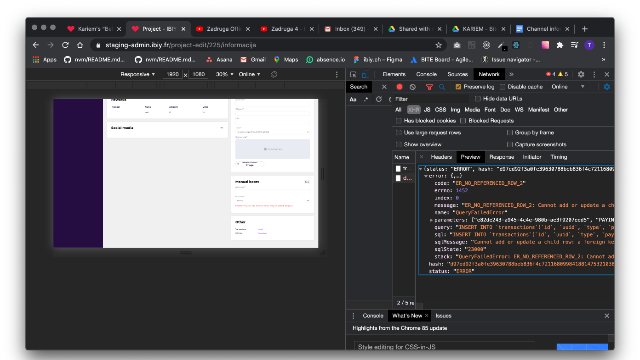Bookmark this page with the star icon
Image resolution: width=640 pixels, height=360 pixels.
(439, 45)
